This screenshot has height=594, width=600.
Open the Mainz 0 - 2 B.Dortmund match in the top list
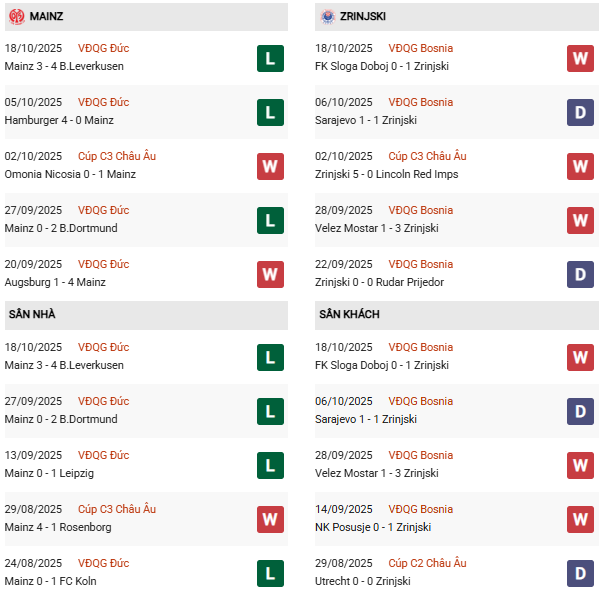pyautogui.click(x=61, y=228)
